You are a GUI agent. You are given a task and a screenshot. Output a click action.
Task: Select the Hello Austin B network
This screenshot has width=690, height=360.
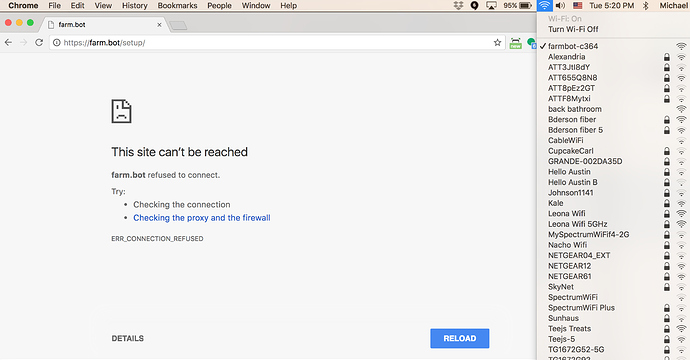coord(613,182)
